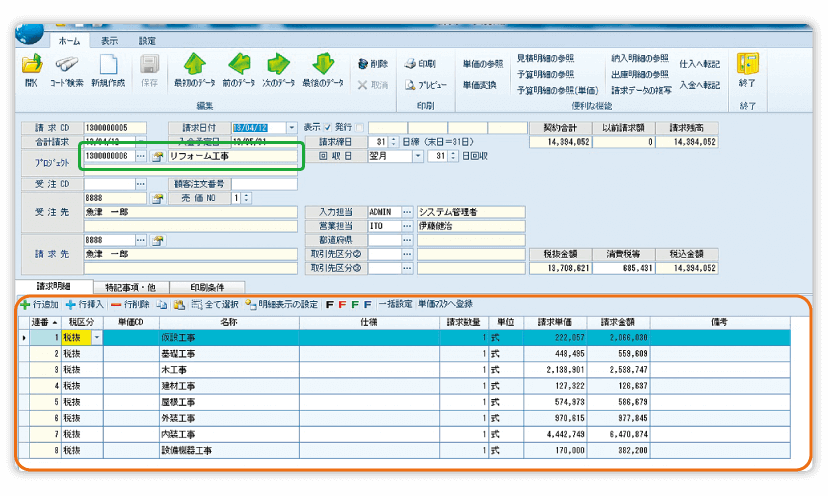828x496 pixels.
Task: Click the copy icon in detail toolbar
Action: click(x=162, y=305)
